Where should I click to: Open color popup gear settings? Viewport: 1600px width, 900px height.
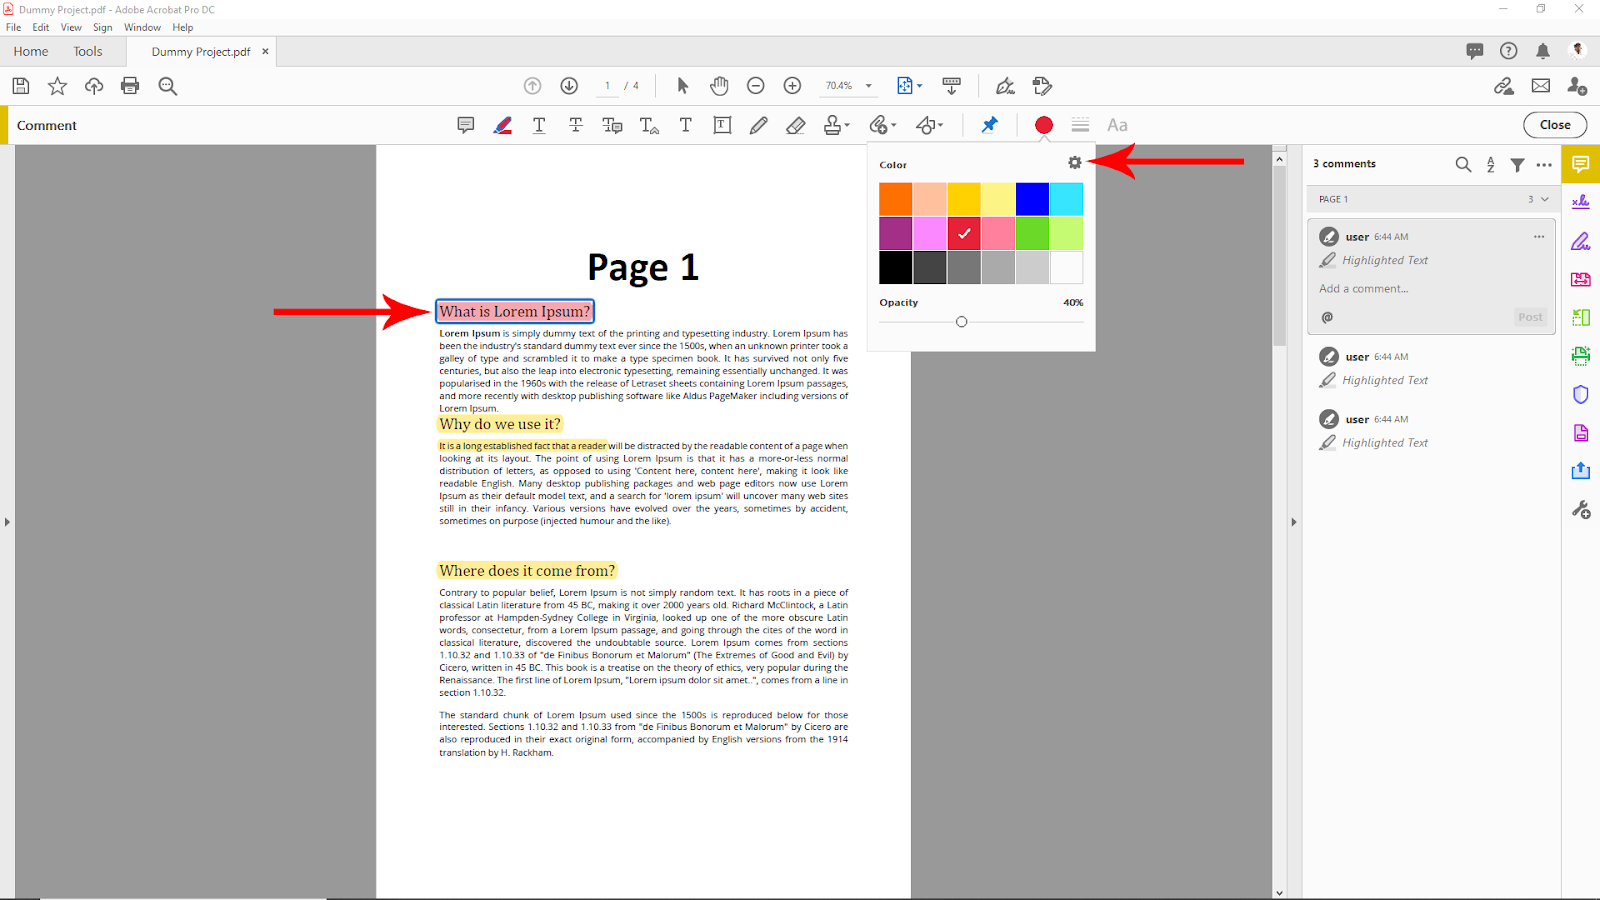(1075, 162)
